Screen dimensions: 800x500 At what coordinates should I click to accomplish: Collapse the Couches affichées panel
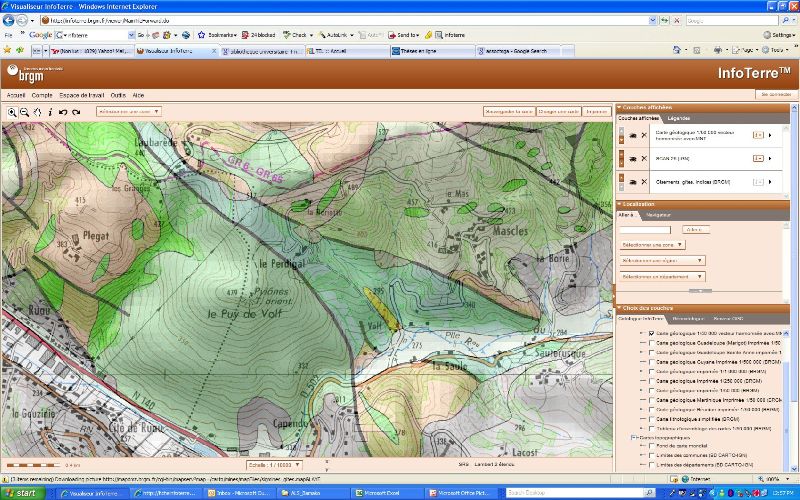point(619,107)
